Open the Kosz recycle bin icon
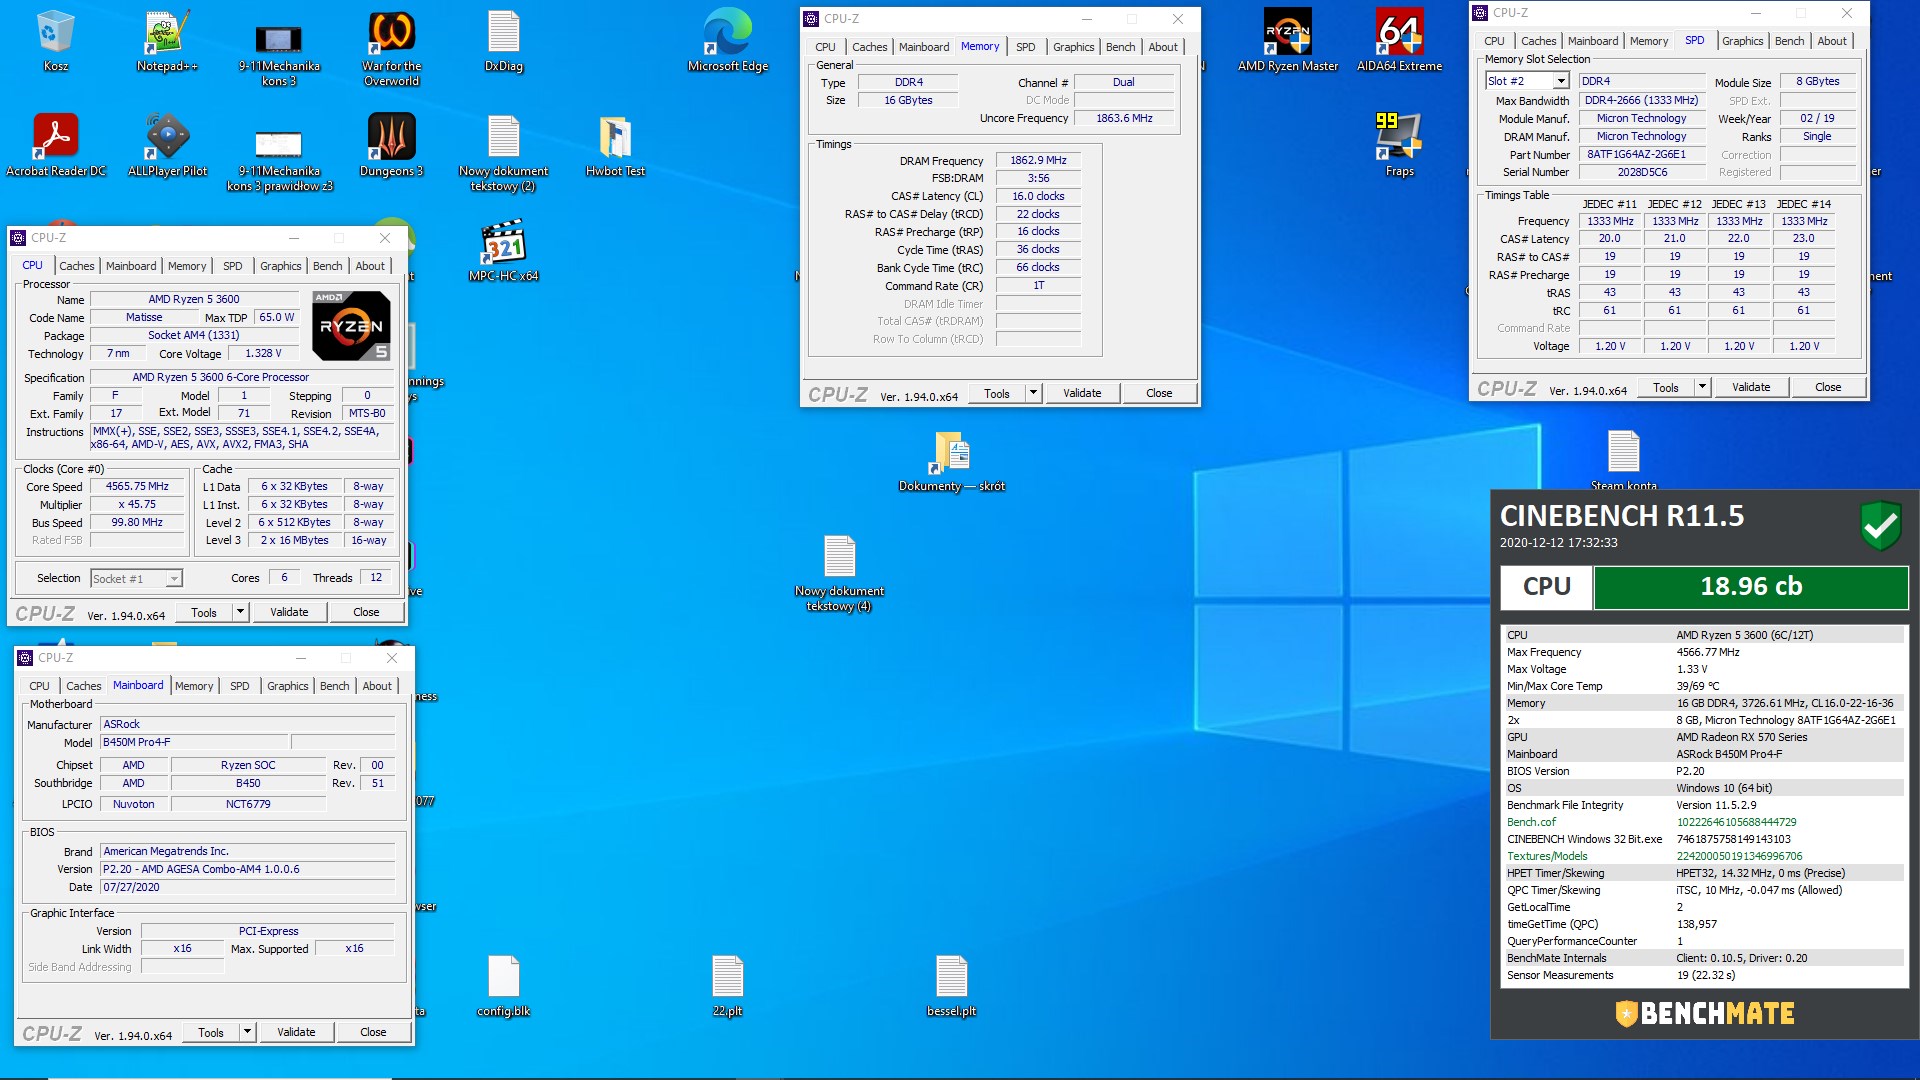Viewport: 1920px width, 1080px height. point(55,41)
